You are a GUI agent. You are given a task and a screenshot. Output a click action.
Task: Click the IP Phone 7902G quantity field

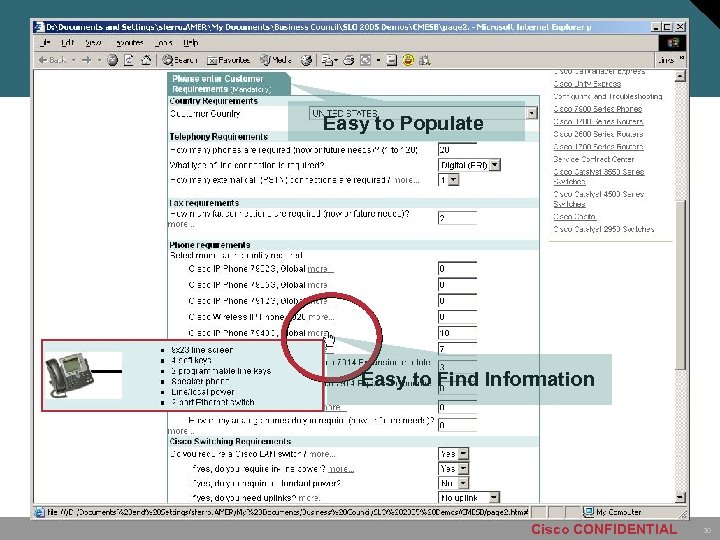tap(457, 269)
